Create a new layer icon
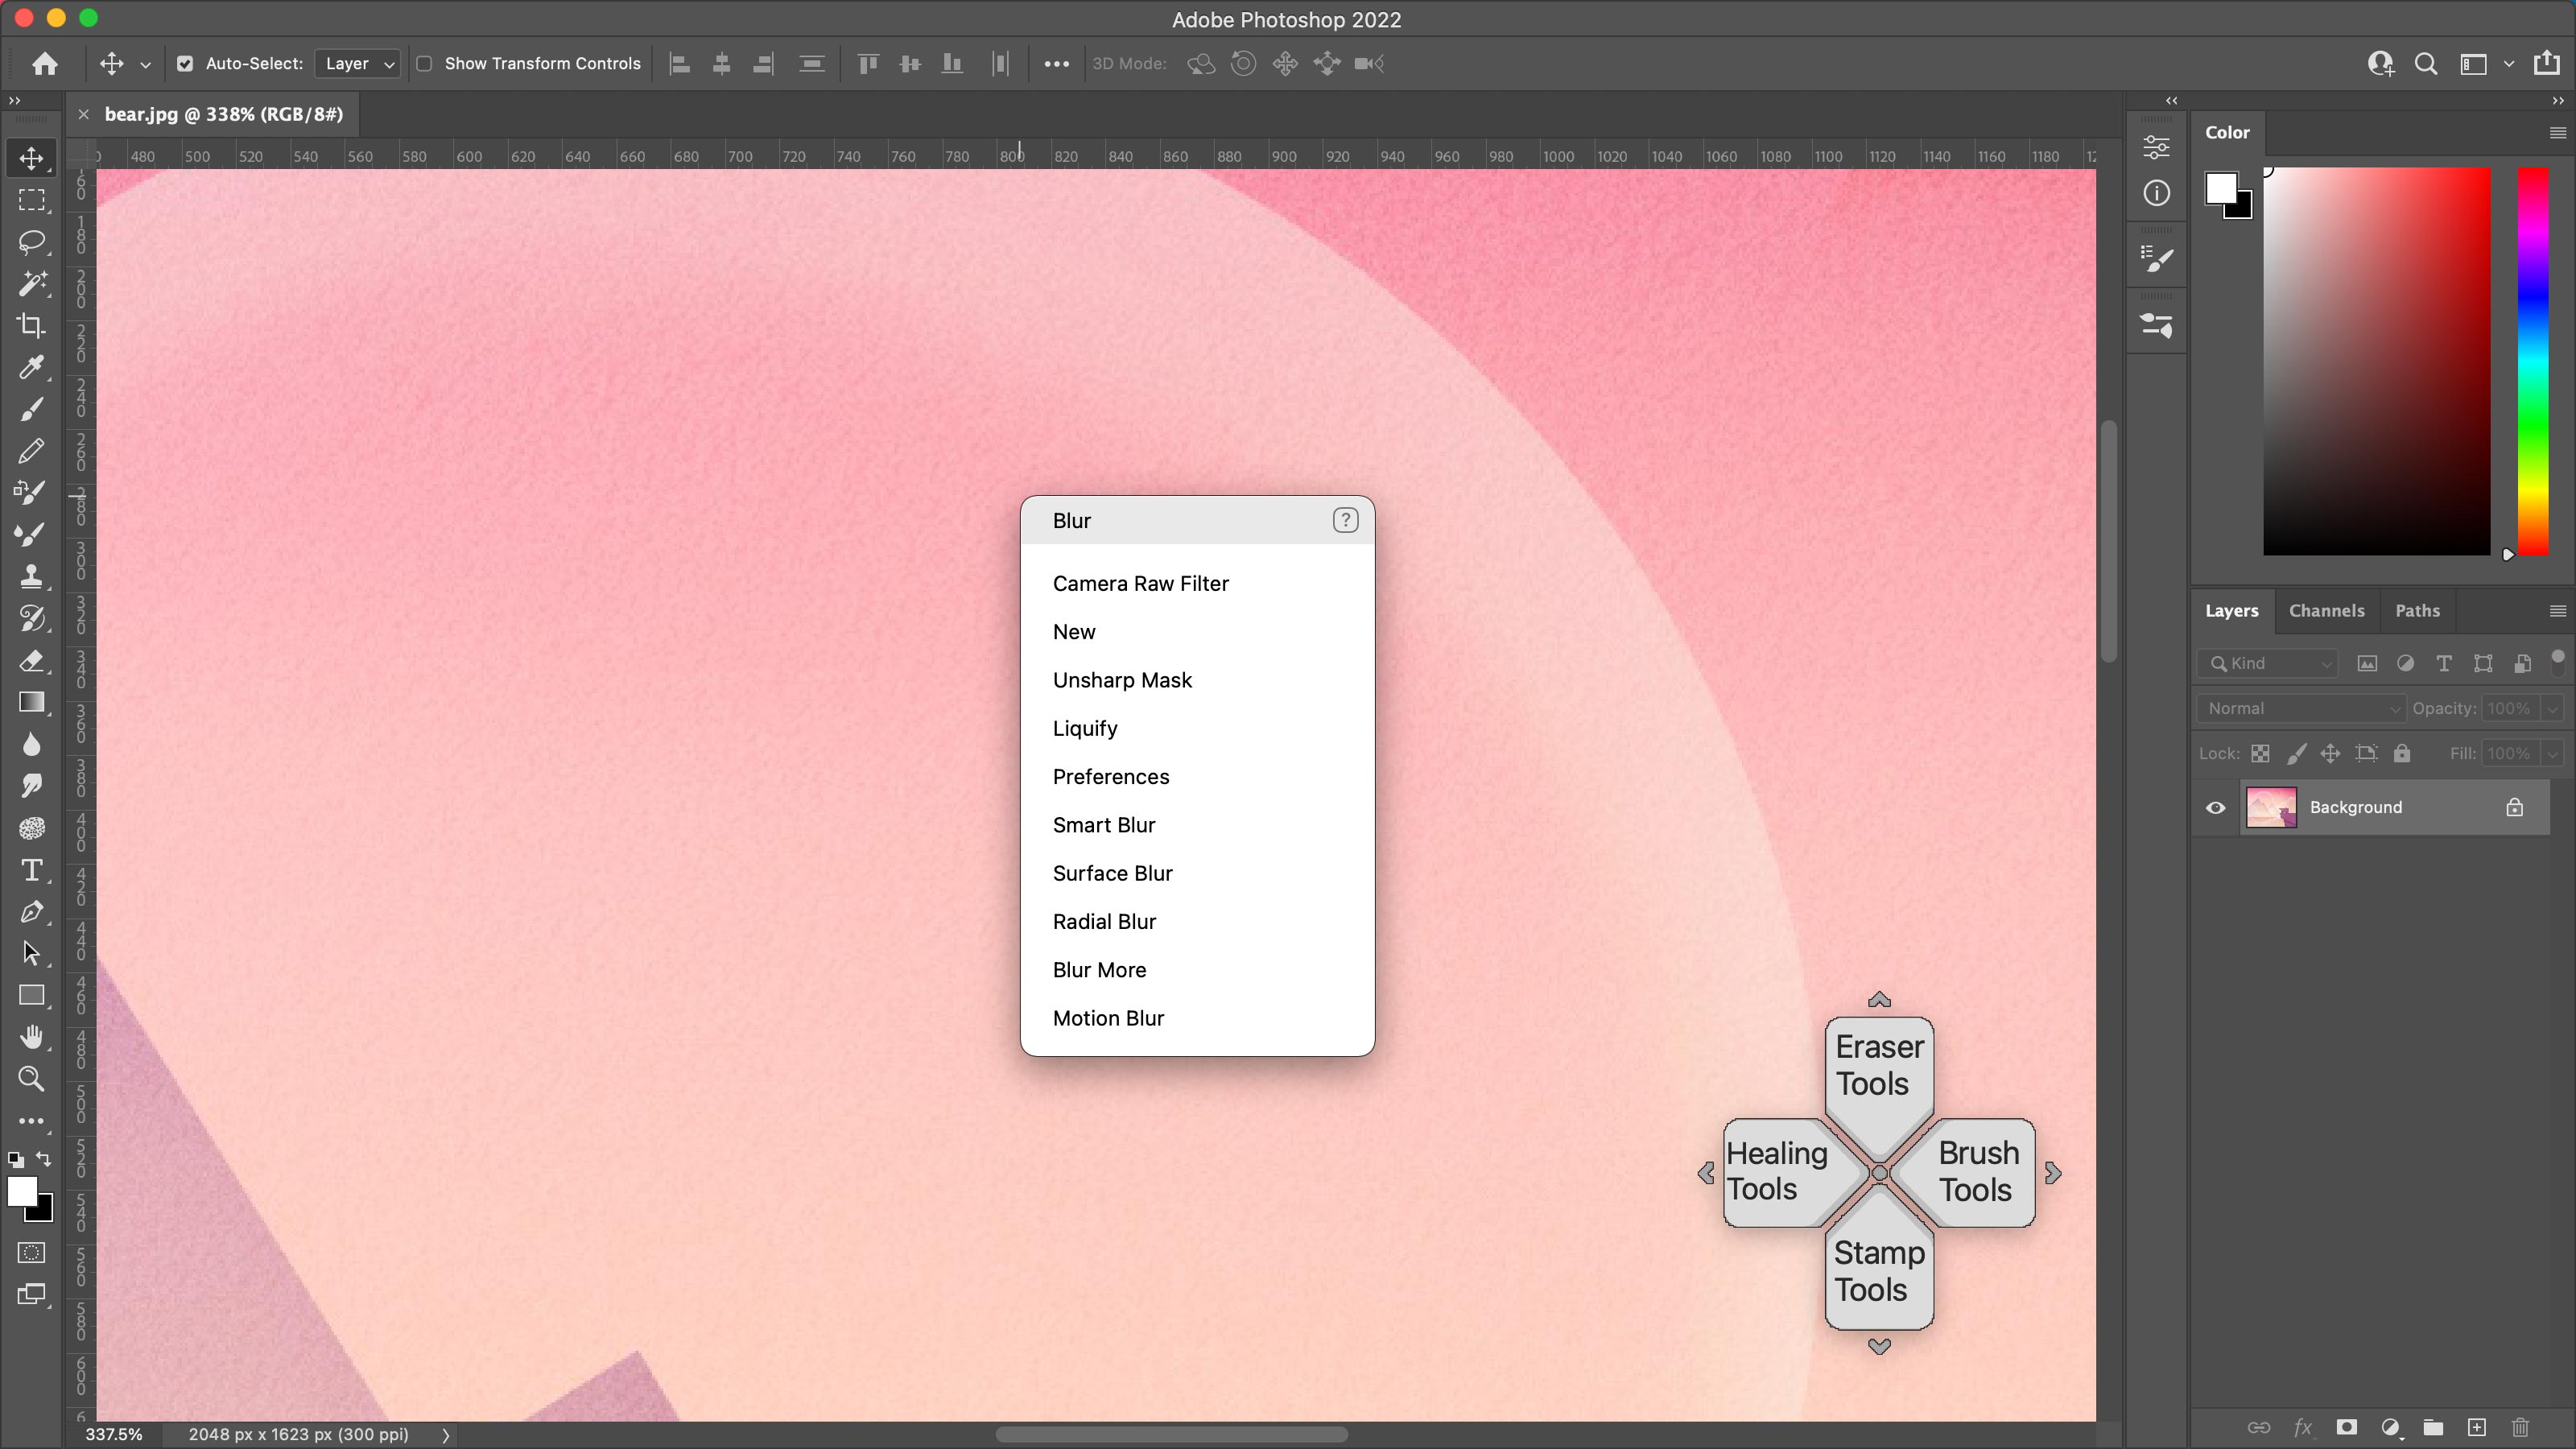The width and height of the screenshot is (2576, 1449). [x=2477, y=1427]
